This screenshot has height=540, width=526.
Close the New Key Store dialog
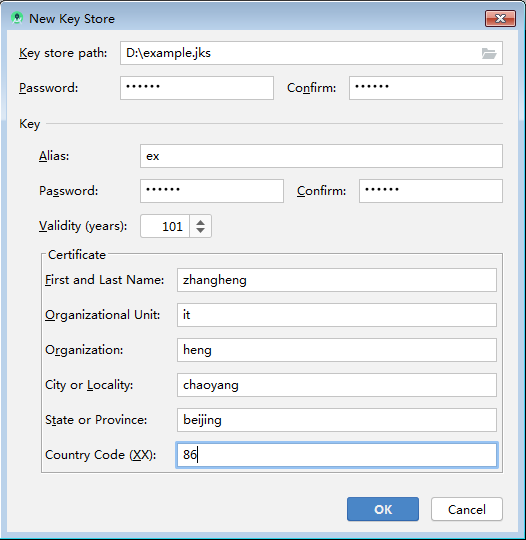point(500,18)
